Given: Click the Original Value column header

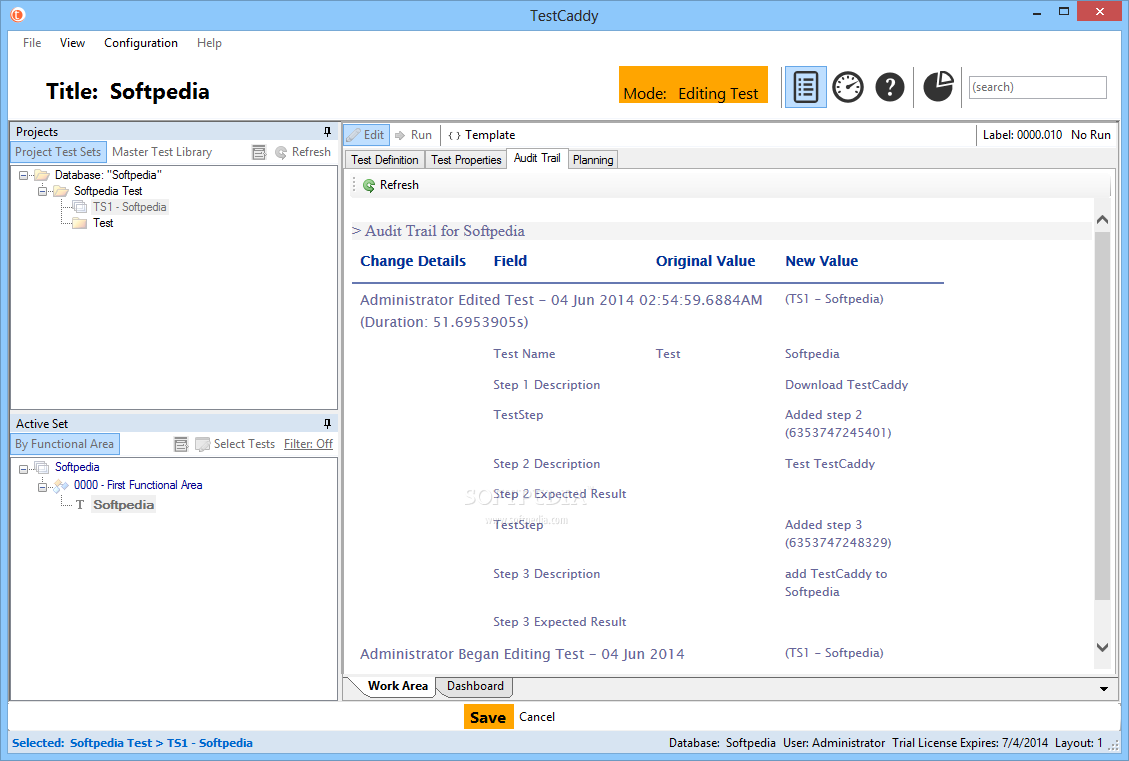Looking at the screenshot, I should [x=705, y=261].
